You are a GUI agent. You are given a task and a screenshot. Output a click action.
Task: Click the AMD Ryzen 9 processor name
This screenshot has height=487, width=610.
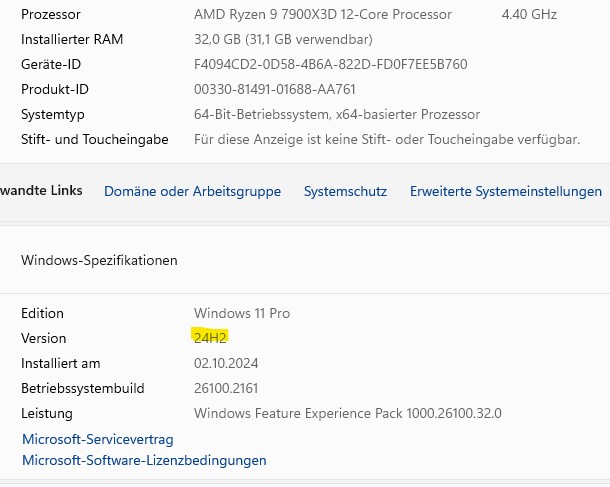tap(322, 15)
